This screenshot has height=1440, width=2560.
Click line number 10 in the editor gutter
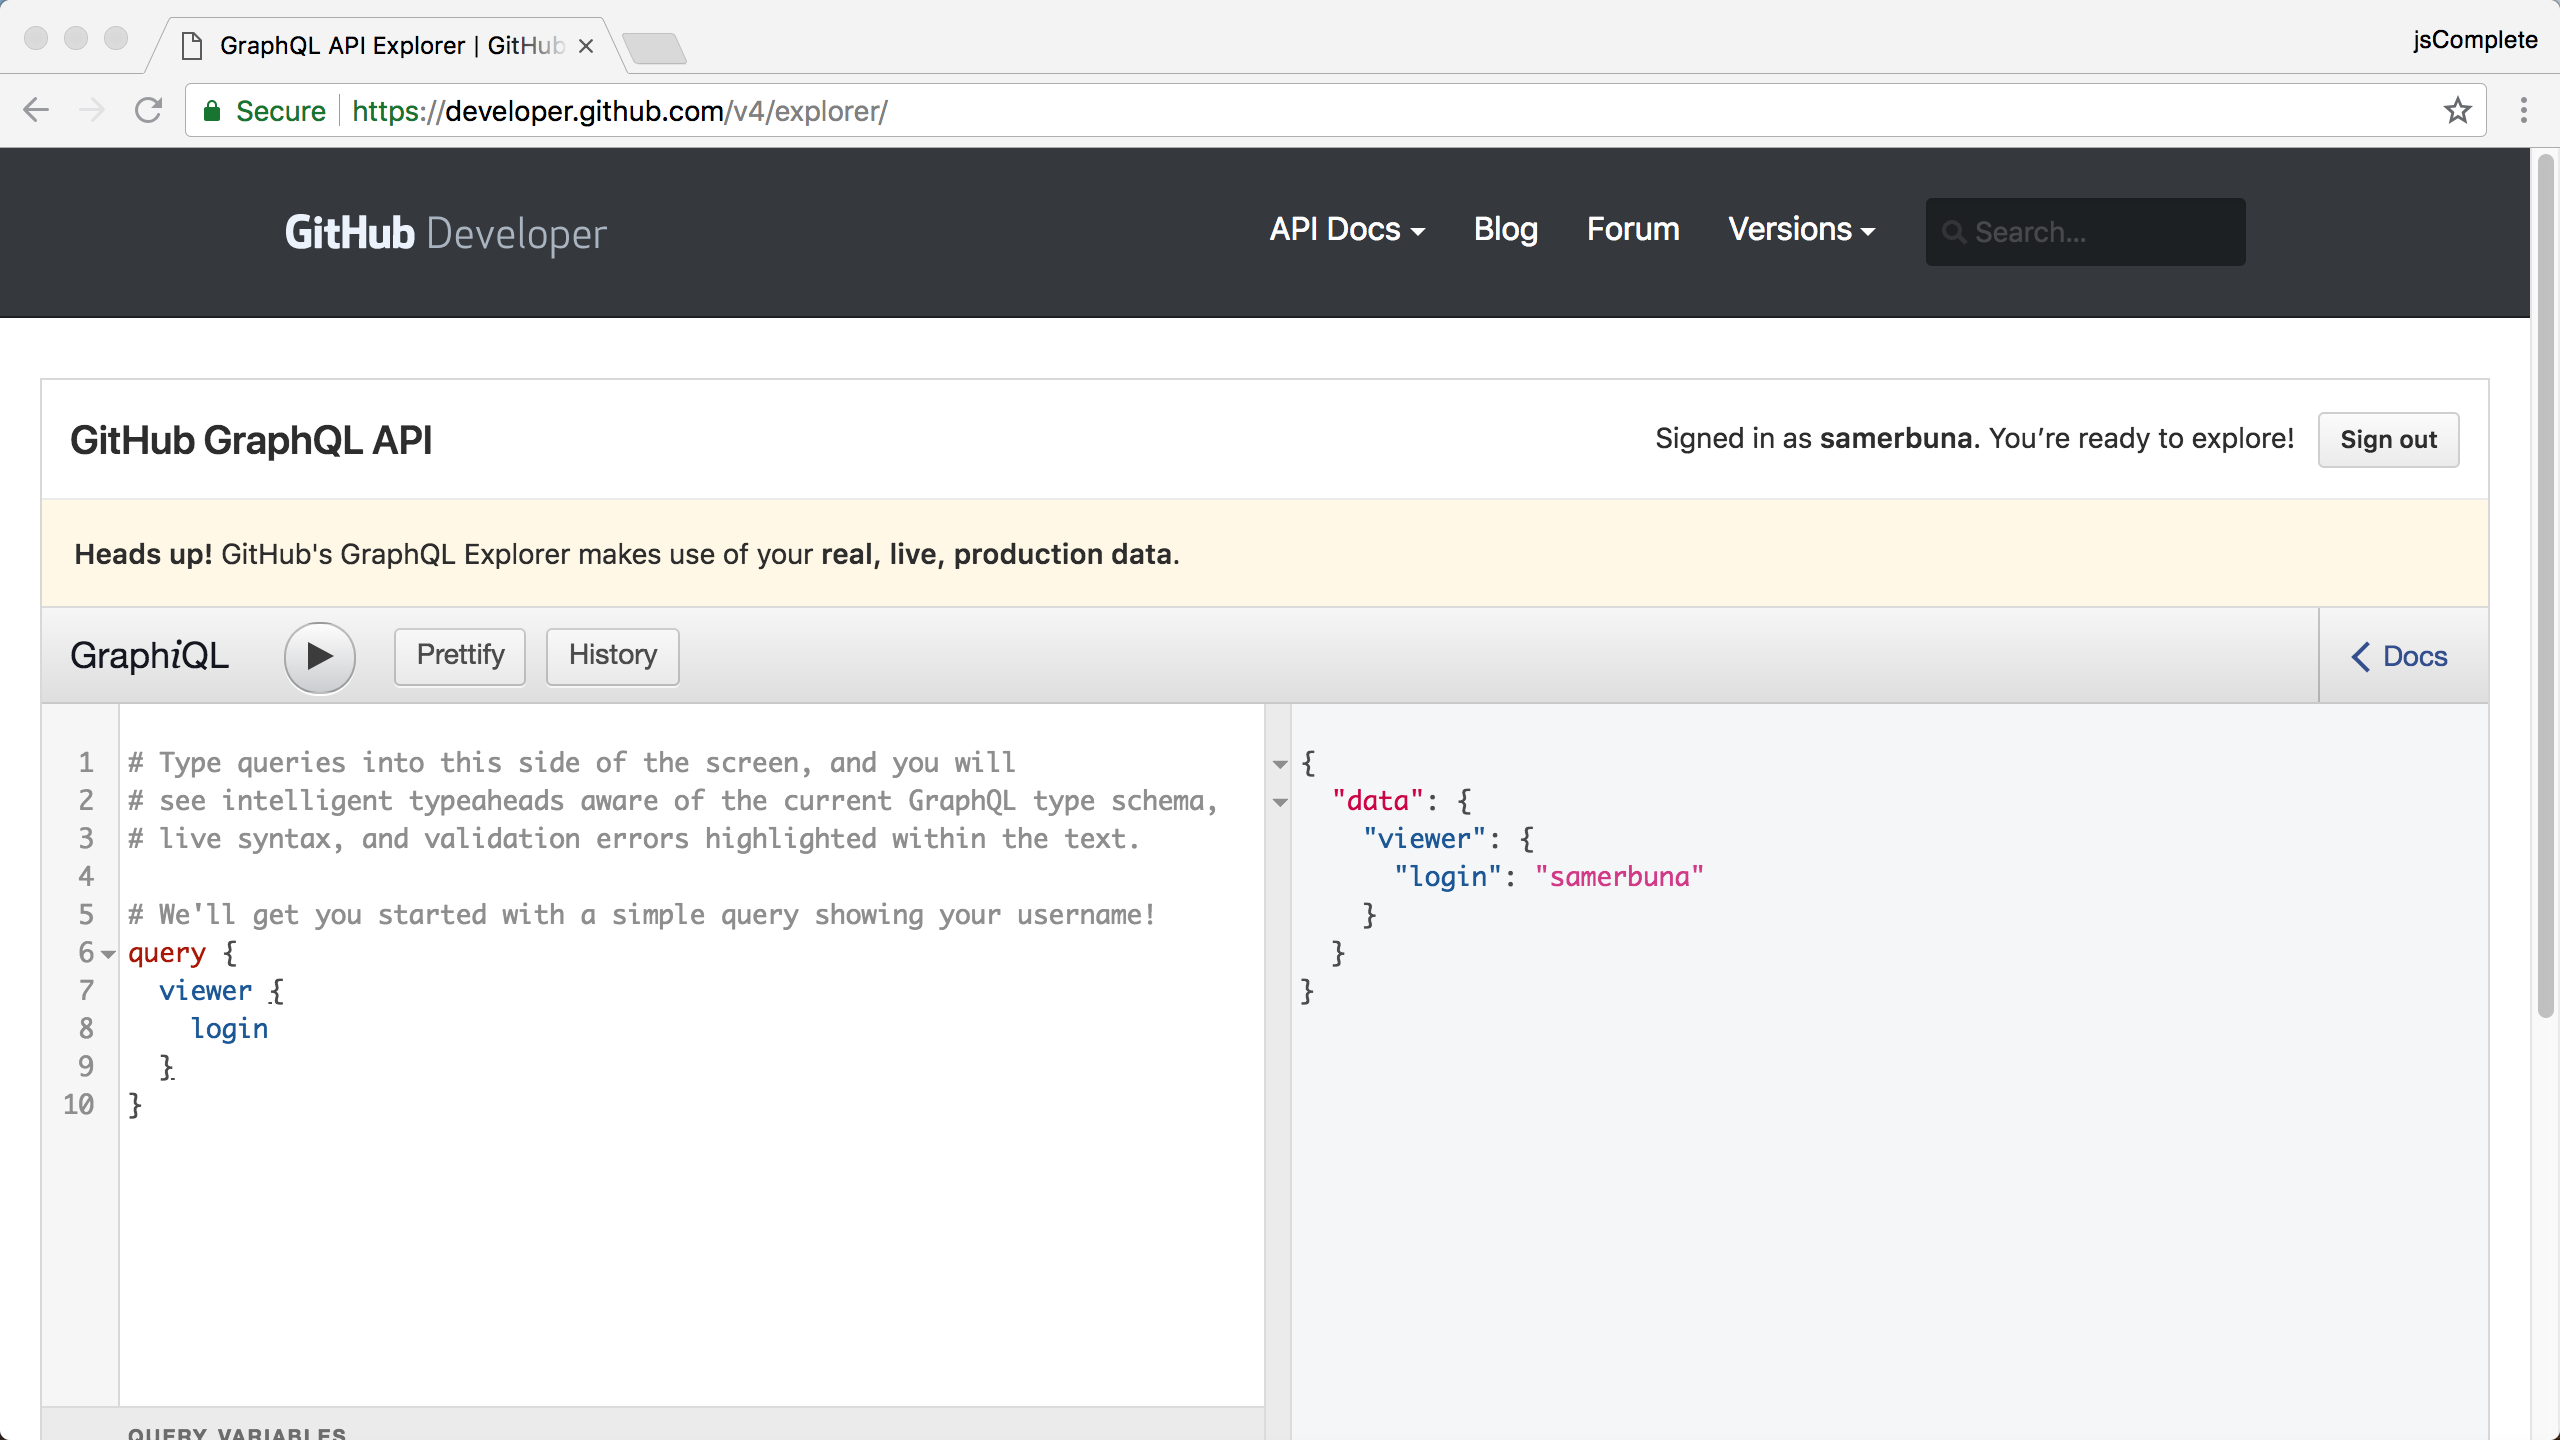pos(79,1105)
